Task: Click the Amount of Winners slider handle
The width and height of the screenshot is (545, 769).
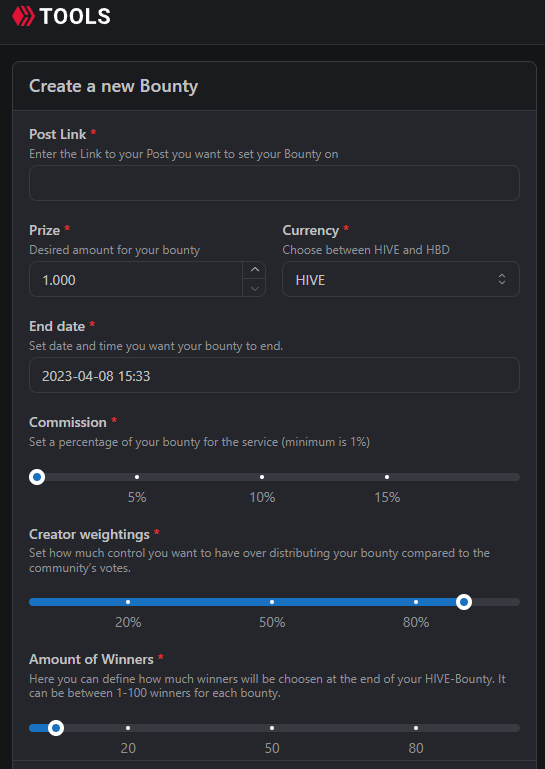Action: (x=56, y=728)
